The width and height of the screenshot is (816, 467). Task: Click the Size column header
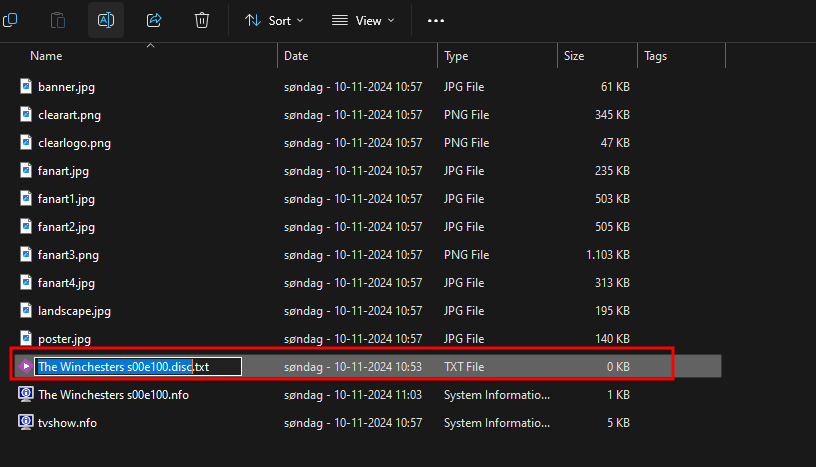point(574,56)
